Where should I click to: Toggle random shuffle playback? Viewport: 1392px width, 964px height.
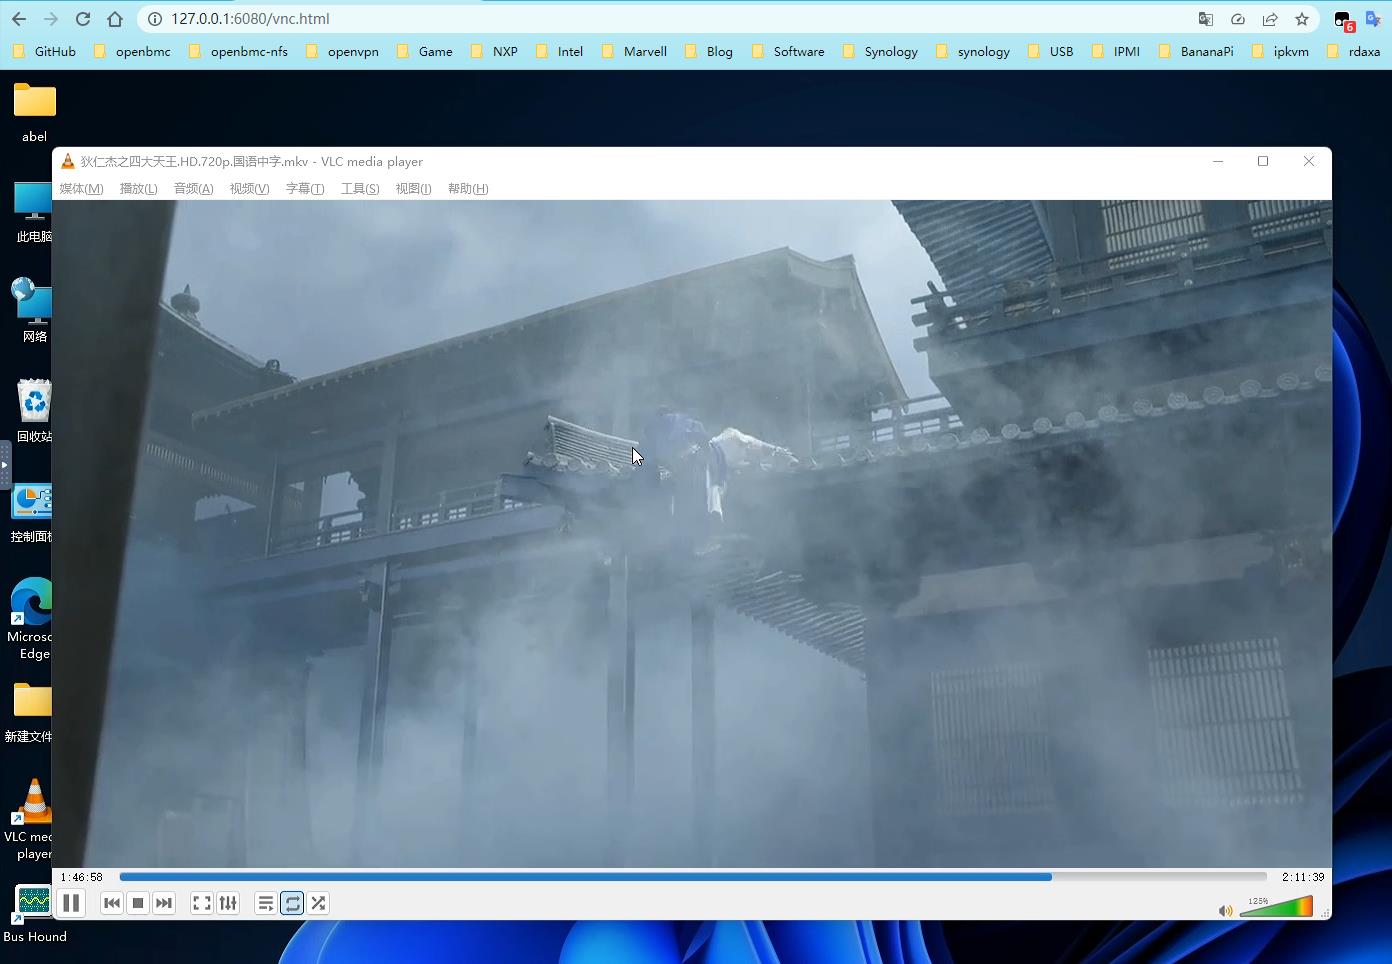318,903
